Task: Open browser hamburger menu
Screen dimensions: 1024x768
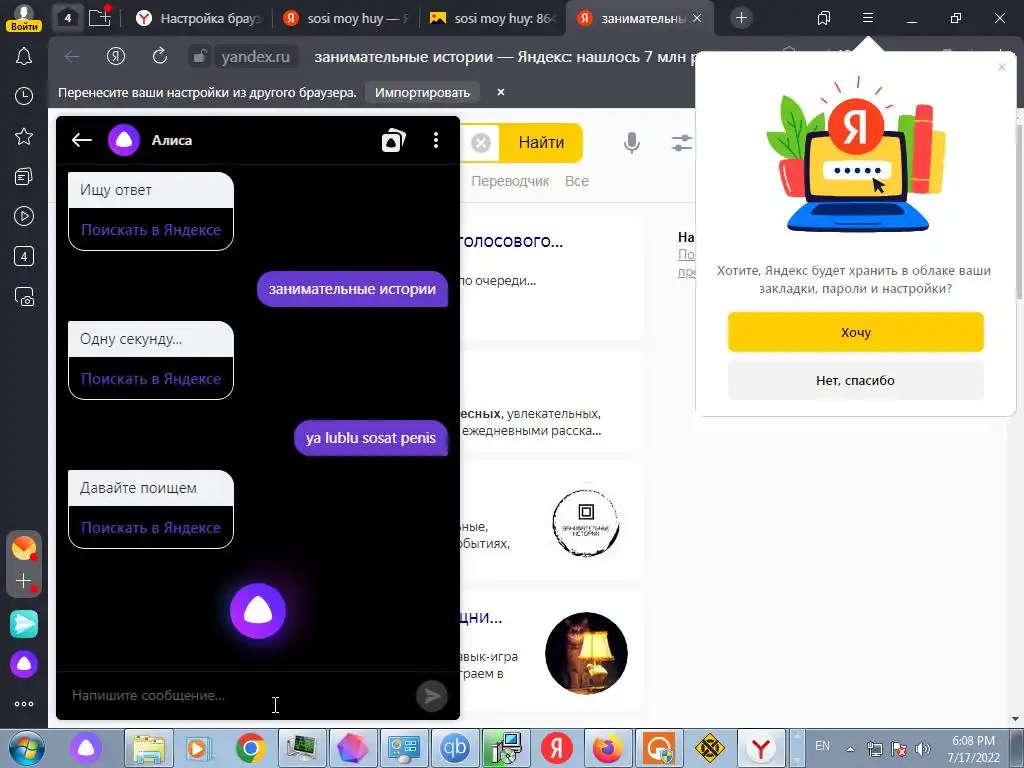Action: (x=868, y=18)
